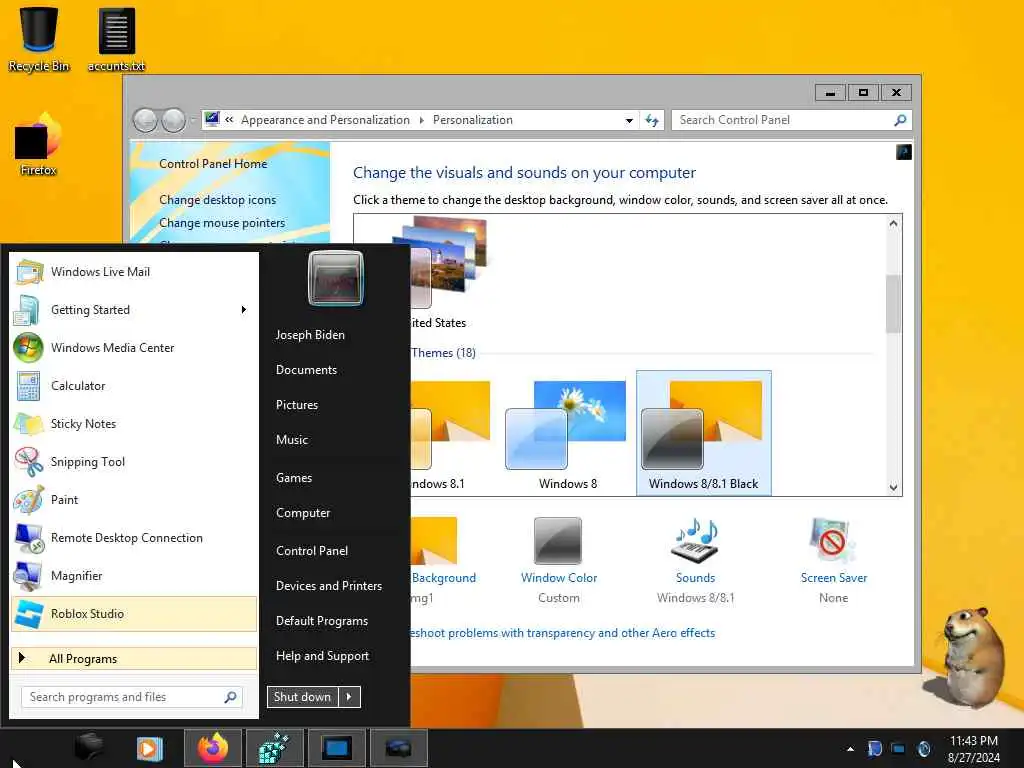This screenshot has height=768, width=1024.
Task: Click the Firefox taskbar icon
Action: pos(213,748)
